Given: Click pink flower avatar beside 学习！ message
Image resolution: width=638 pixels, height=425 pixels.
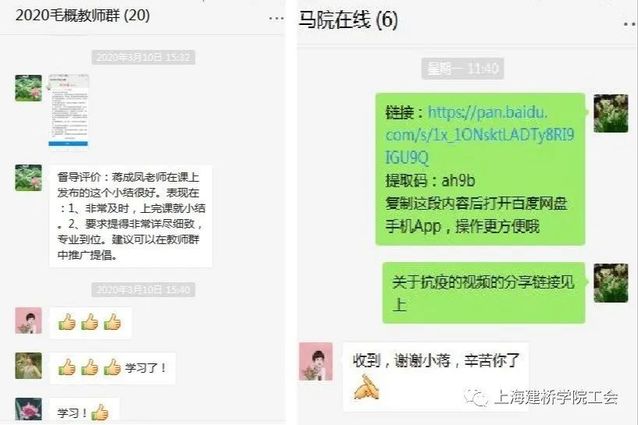Looking at the screenshot, I should coord(28,409).
